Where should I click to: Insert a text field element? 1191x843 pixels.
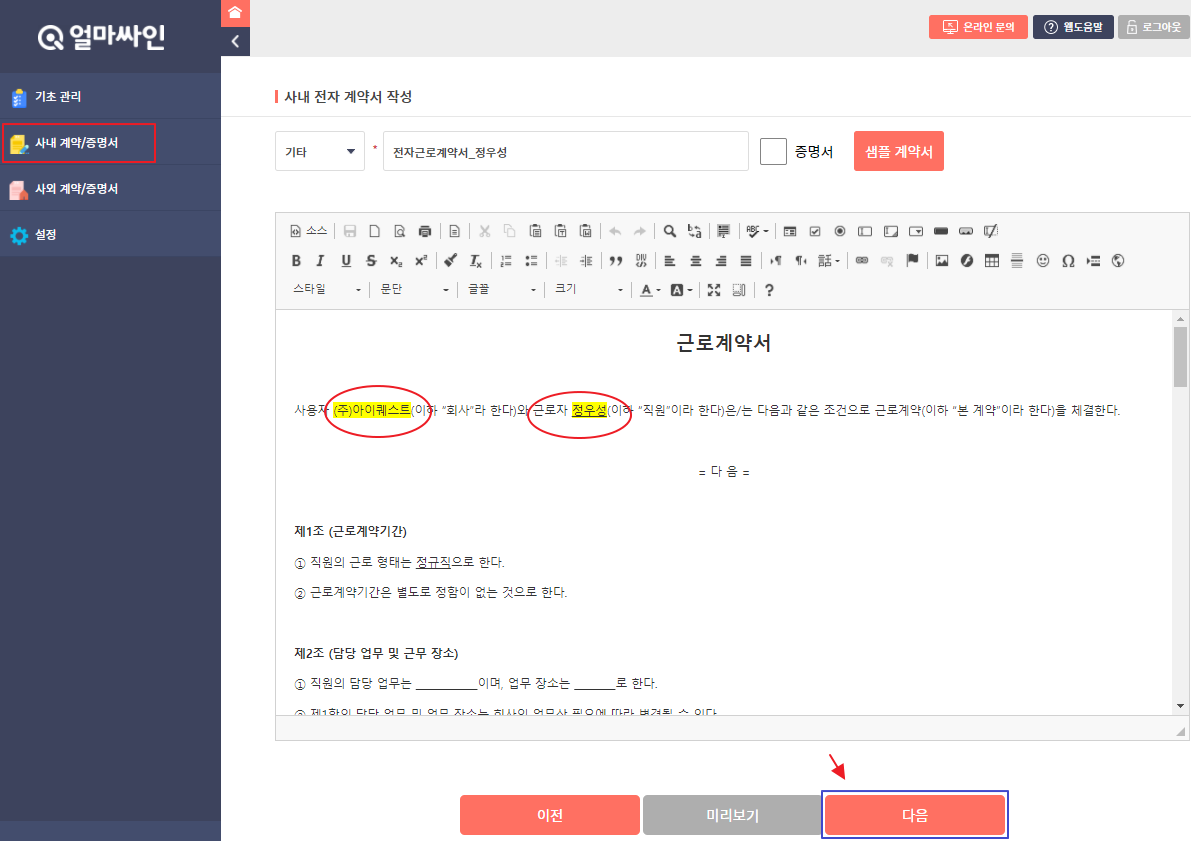[x=865, y=231]
